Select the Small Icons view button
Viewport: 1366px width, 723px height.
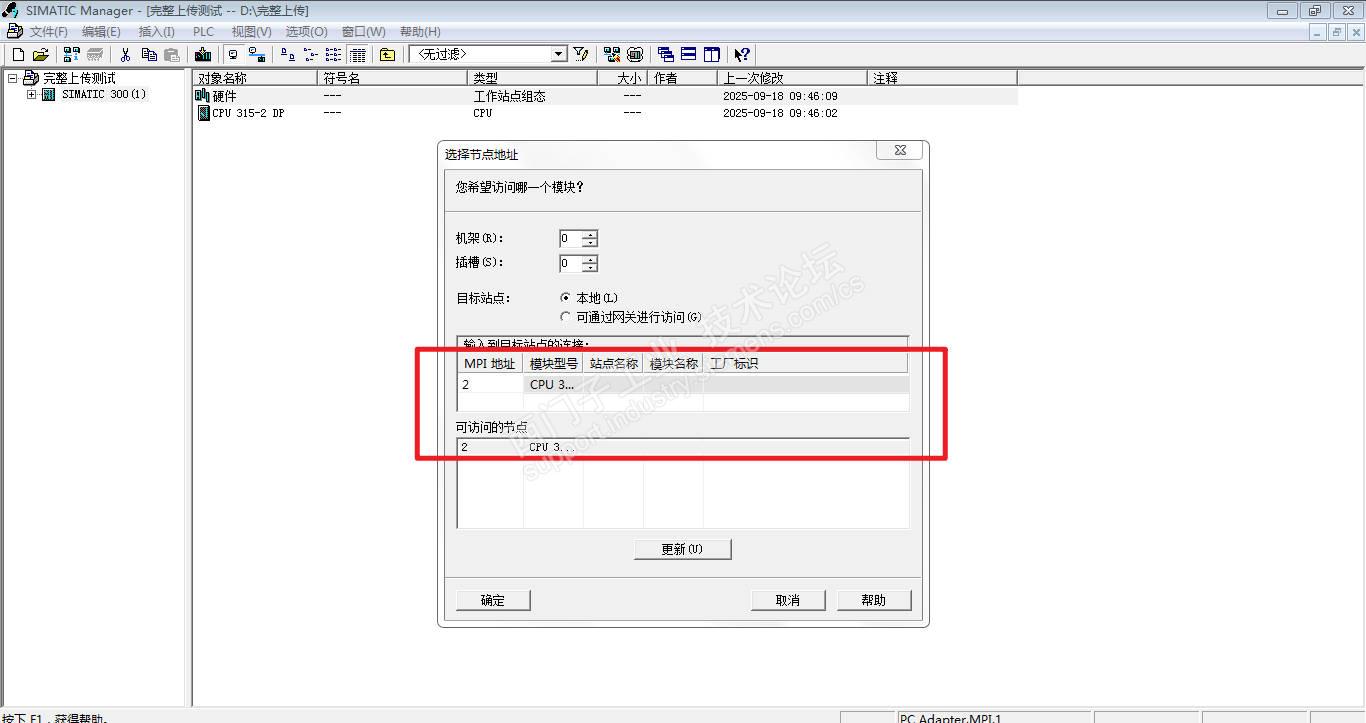pyautogui.click(x=311, y=55)
